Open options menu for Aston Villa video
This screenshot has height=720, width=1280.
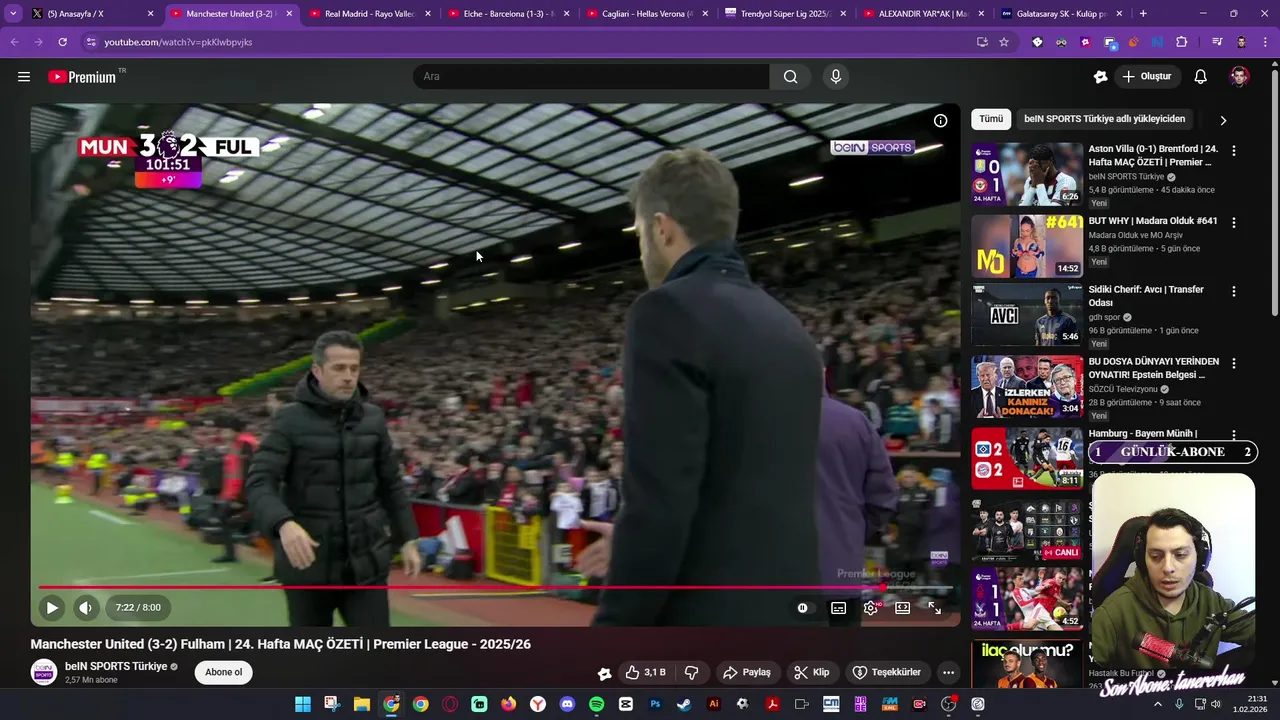click(x=1233, y=151)
